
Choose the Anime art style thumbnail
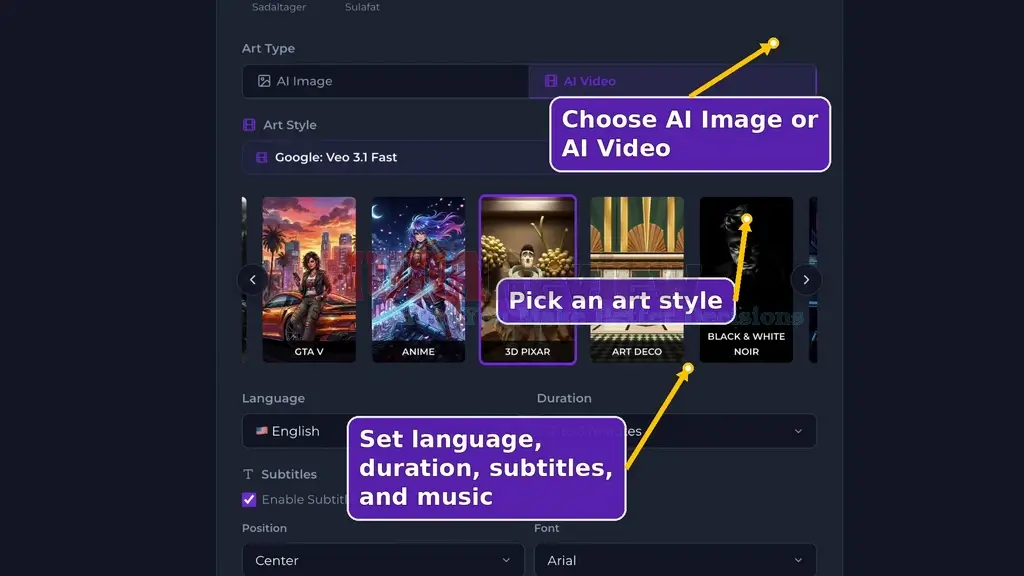coord(419,280)
